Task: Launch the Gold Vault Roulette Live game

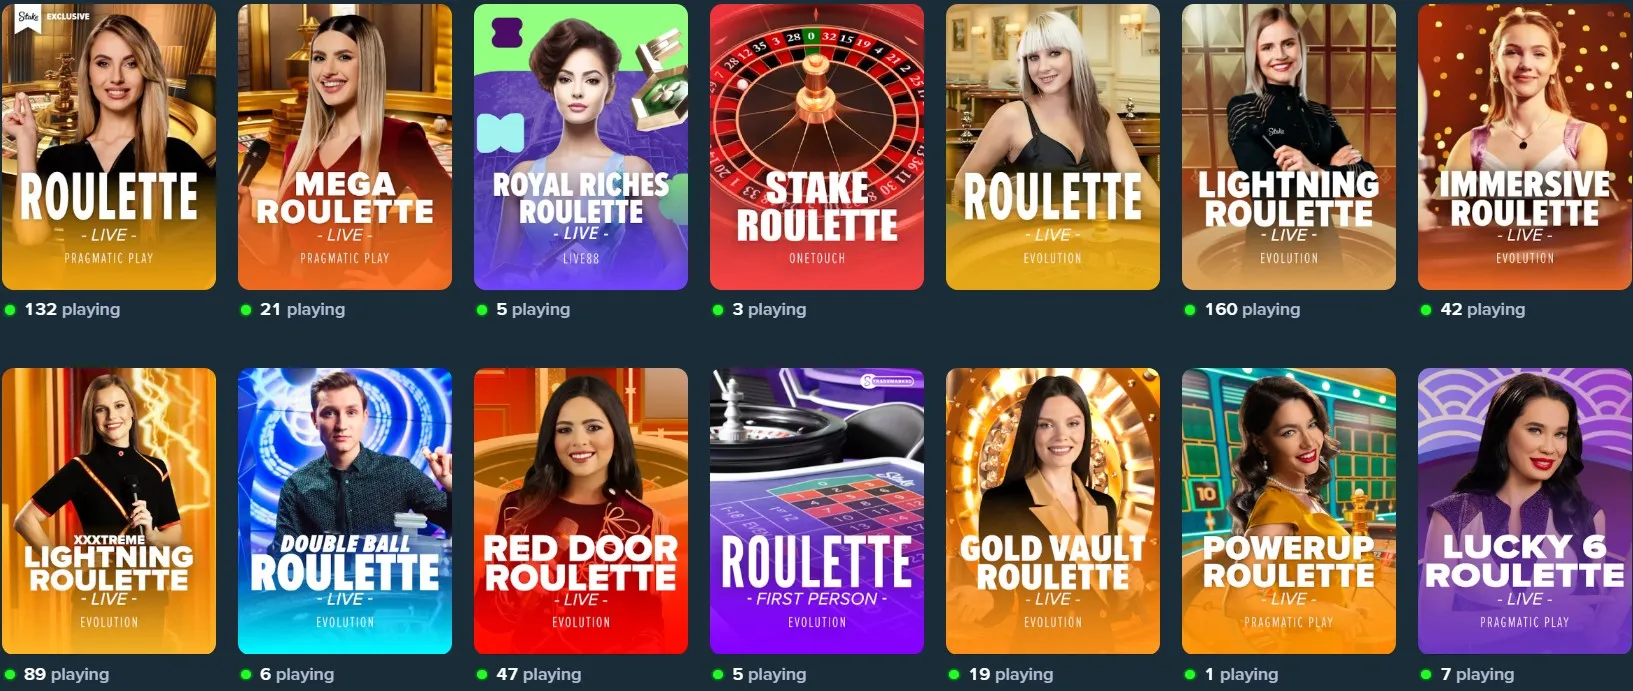Action: [1053, 511]
